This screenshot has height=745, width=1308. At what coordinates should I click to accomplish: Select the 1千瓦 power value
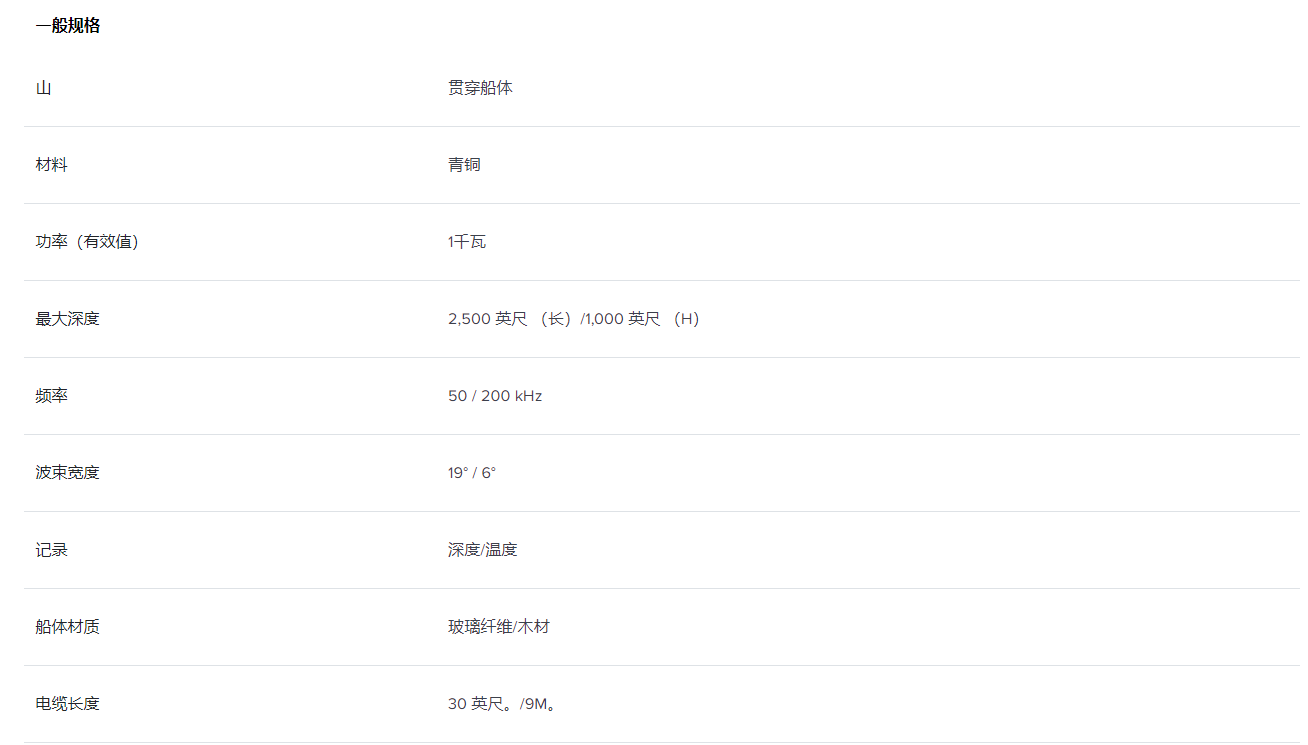click(467, 242)
